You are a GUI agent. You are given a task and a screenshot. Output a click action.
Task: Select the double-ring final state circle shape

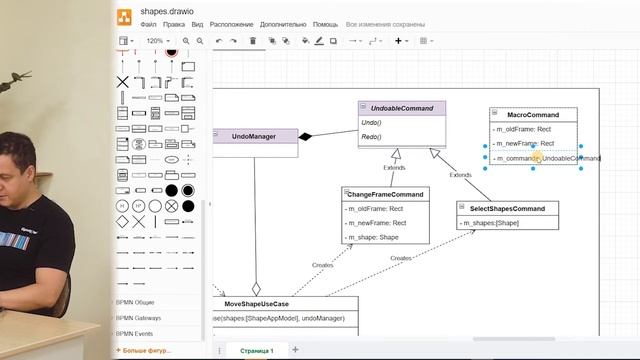(x=188, y=191)
